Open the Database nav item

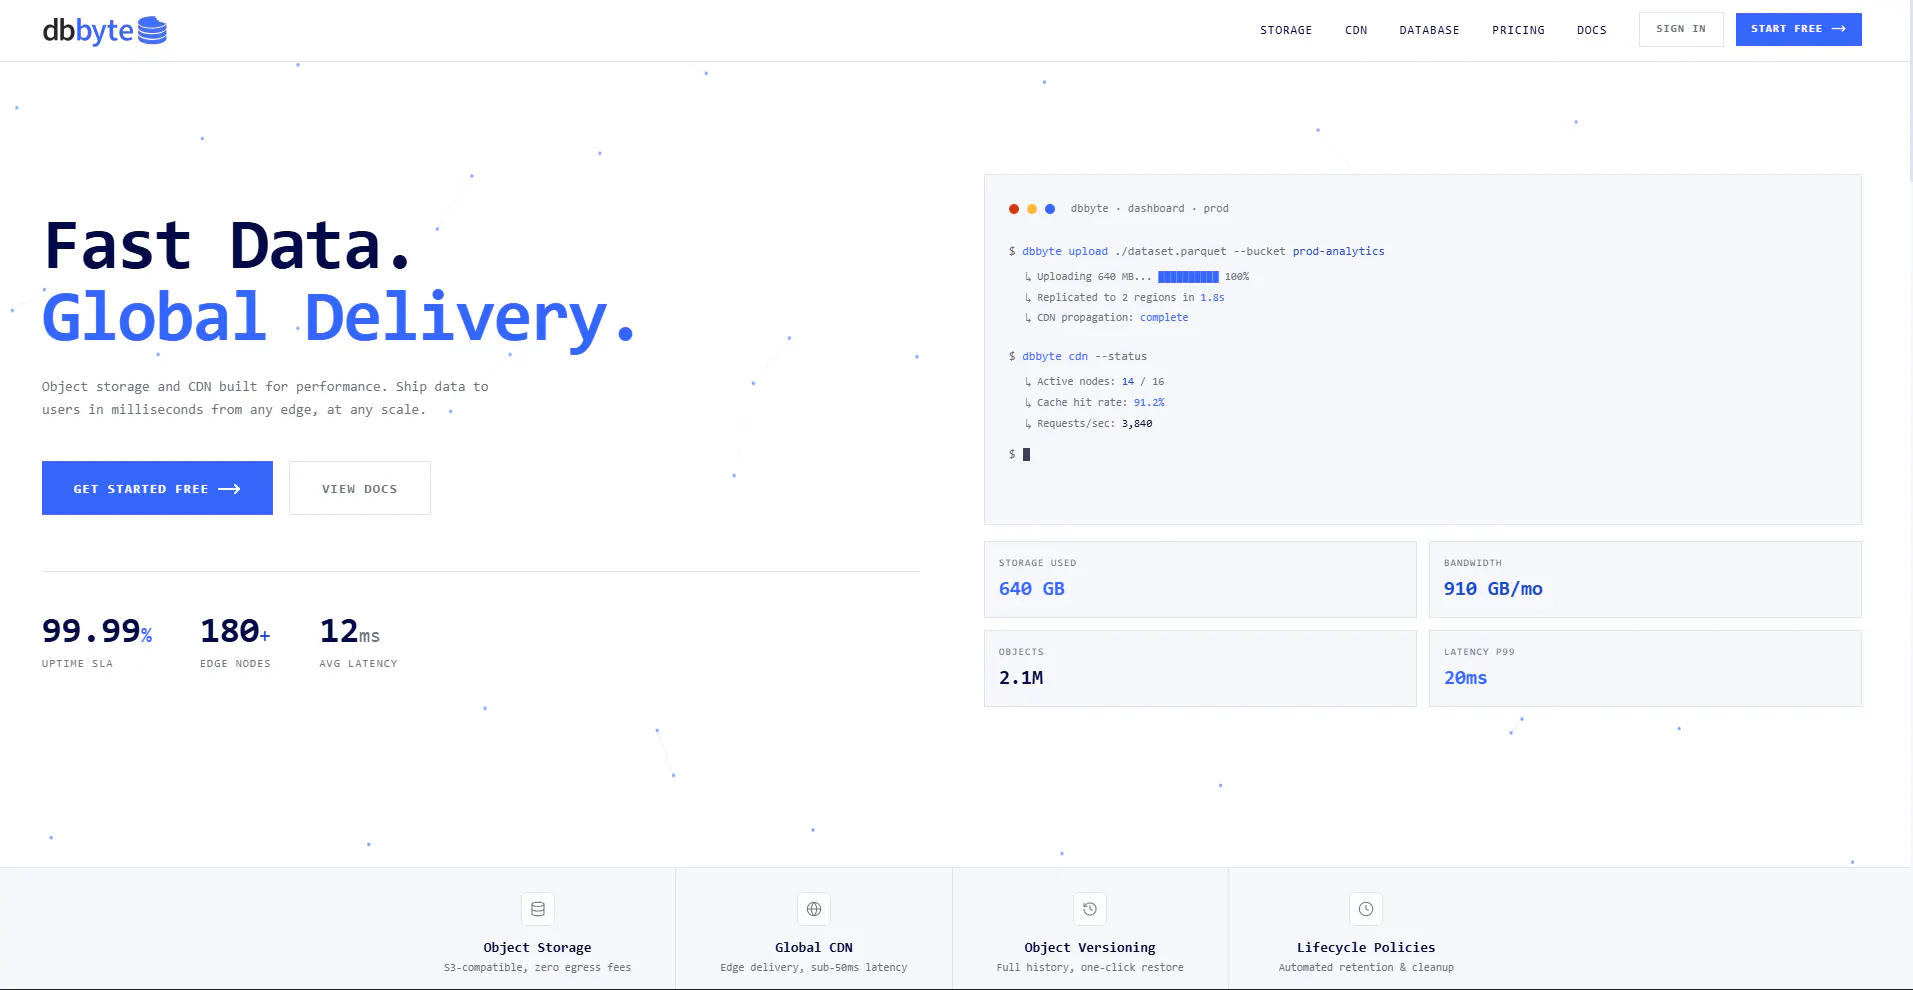1429,30
